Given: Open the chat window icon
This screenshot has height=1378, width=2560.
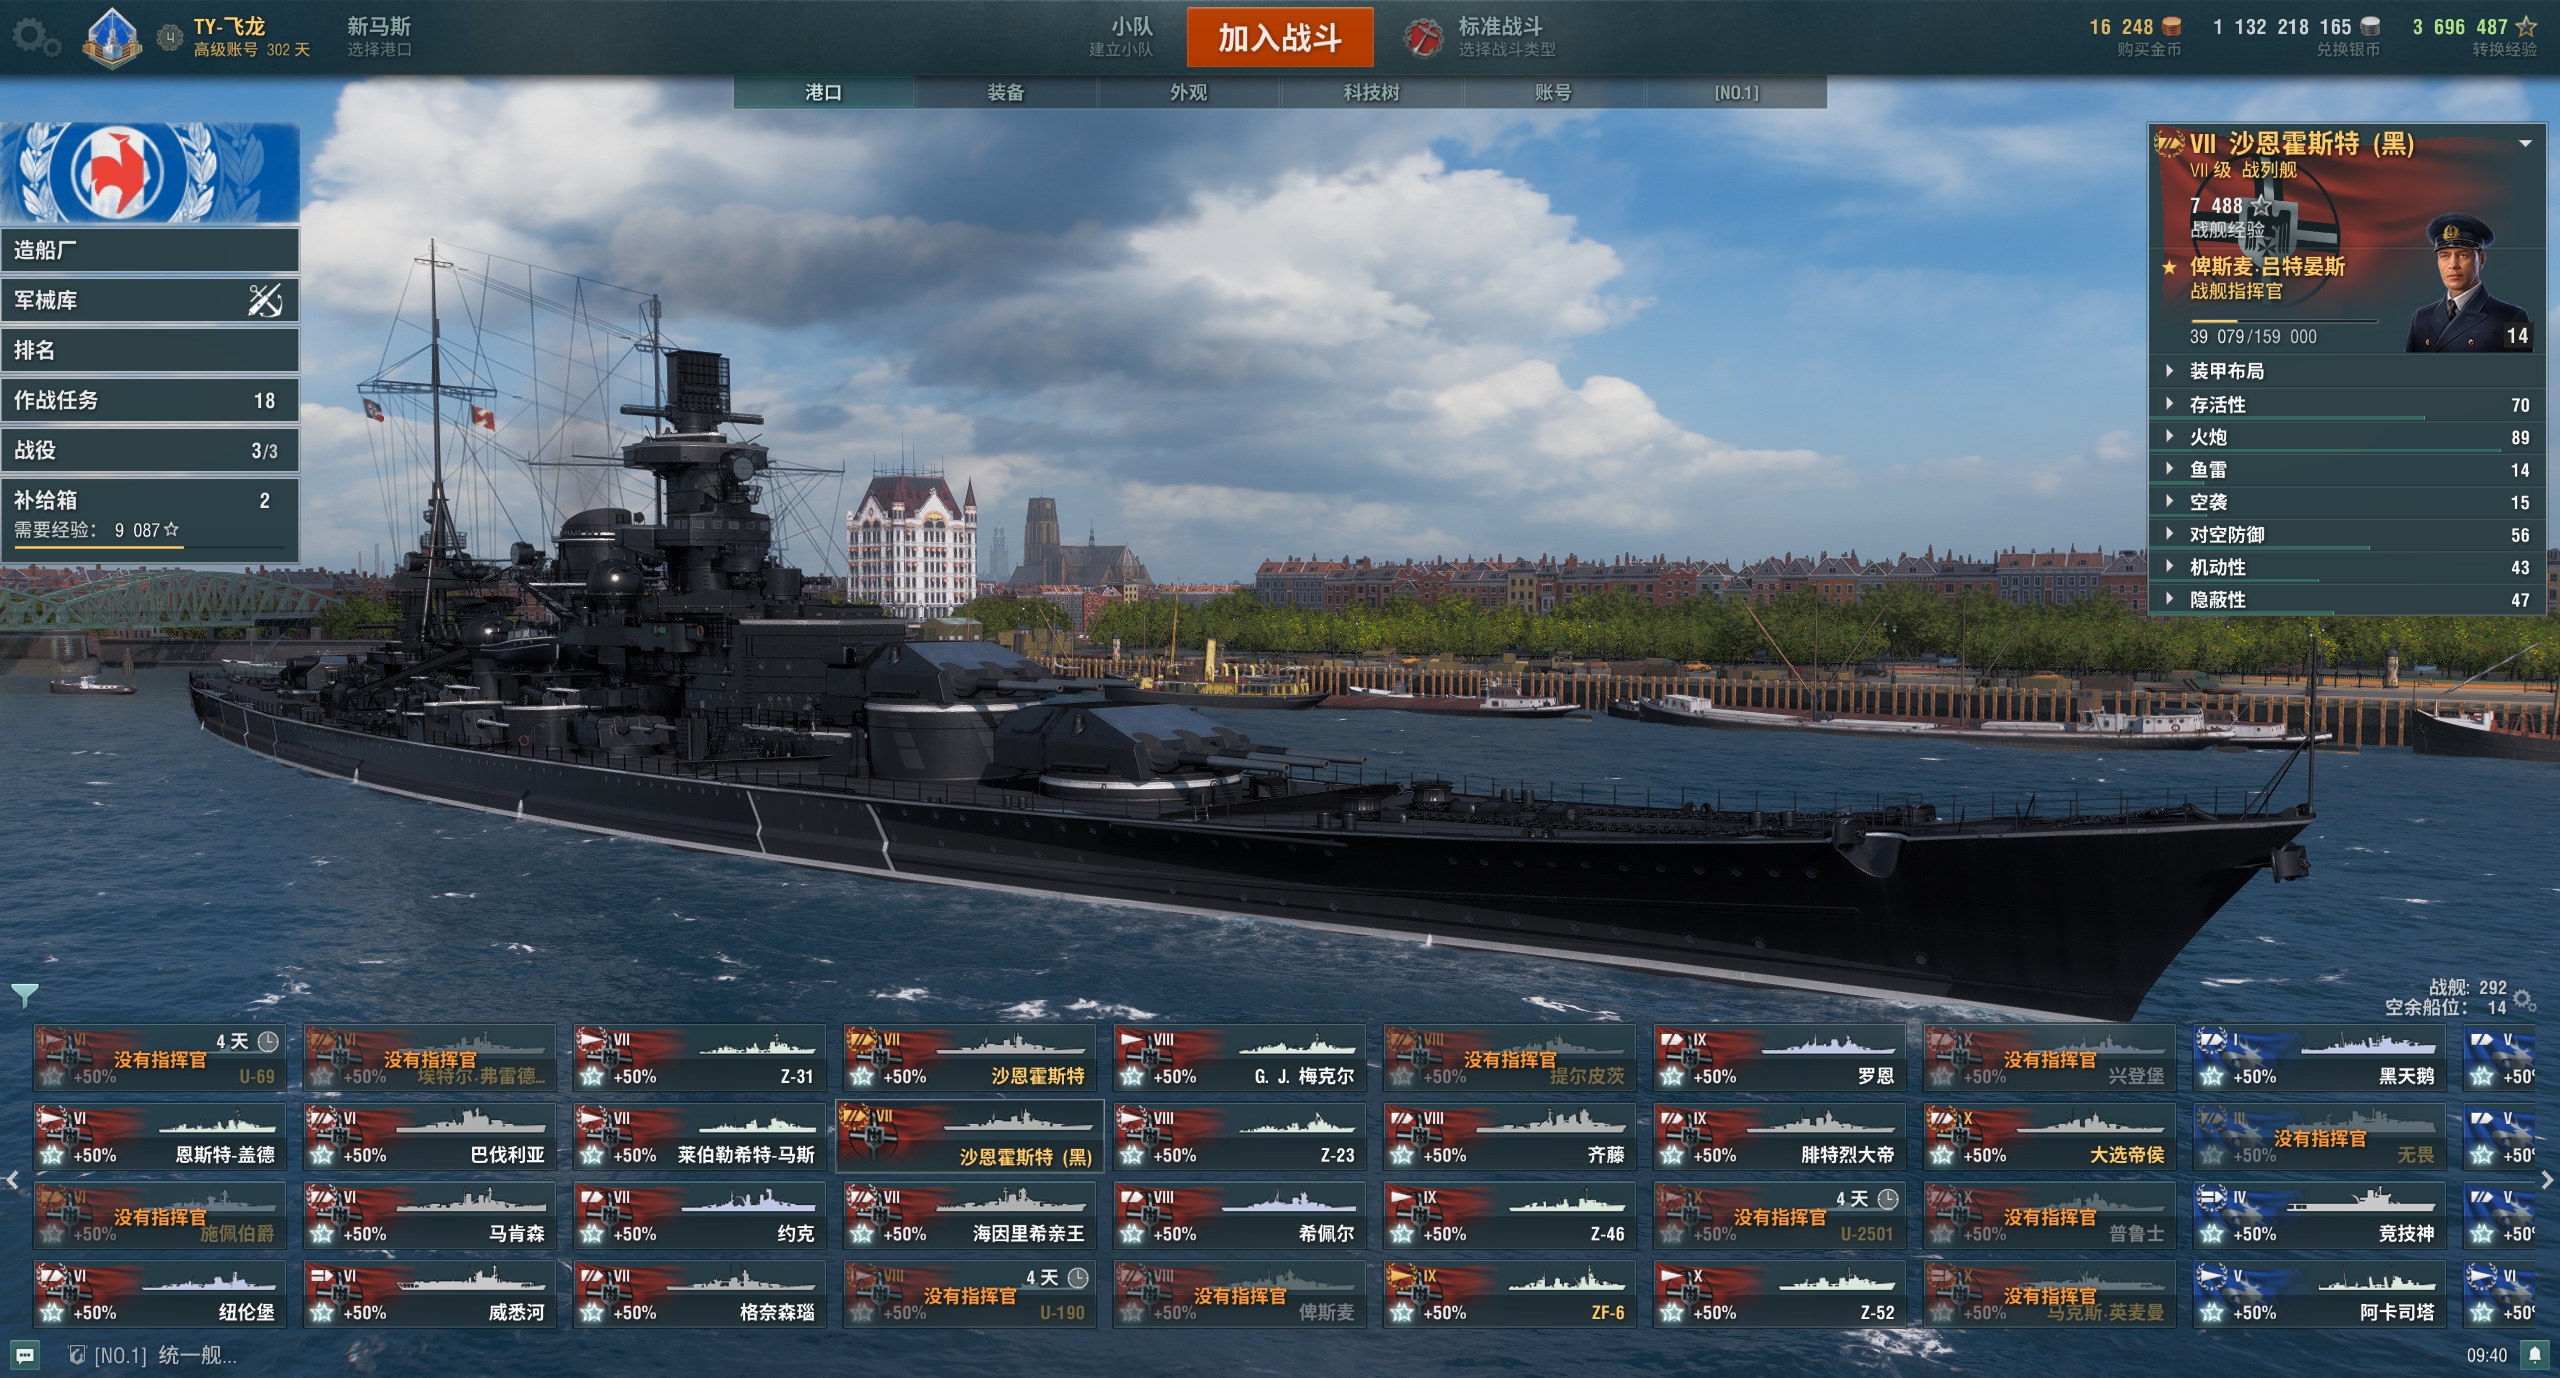Looking at the screenshot, I should click(25, 1355).
